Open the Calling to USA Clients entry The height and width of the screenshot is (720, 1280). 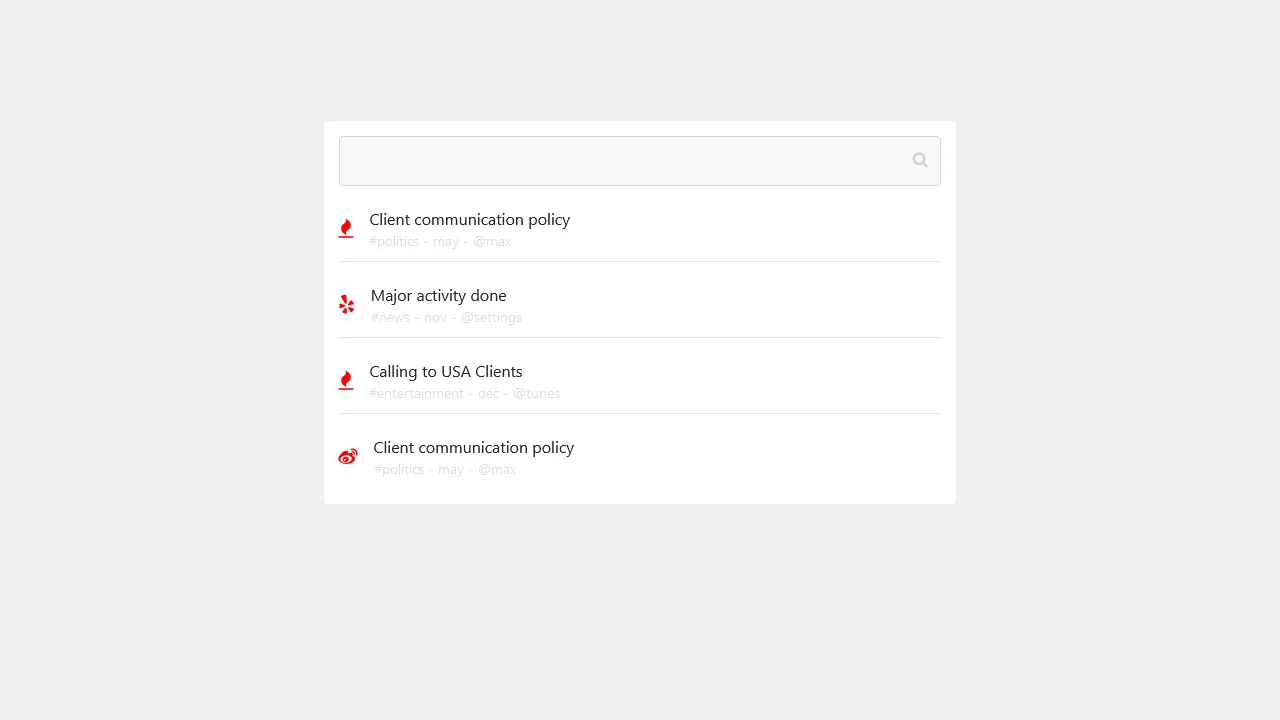click(446, 371)
